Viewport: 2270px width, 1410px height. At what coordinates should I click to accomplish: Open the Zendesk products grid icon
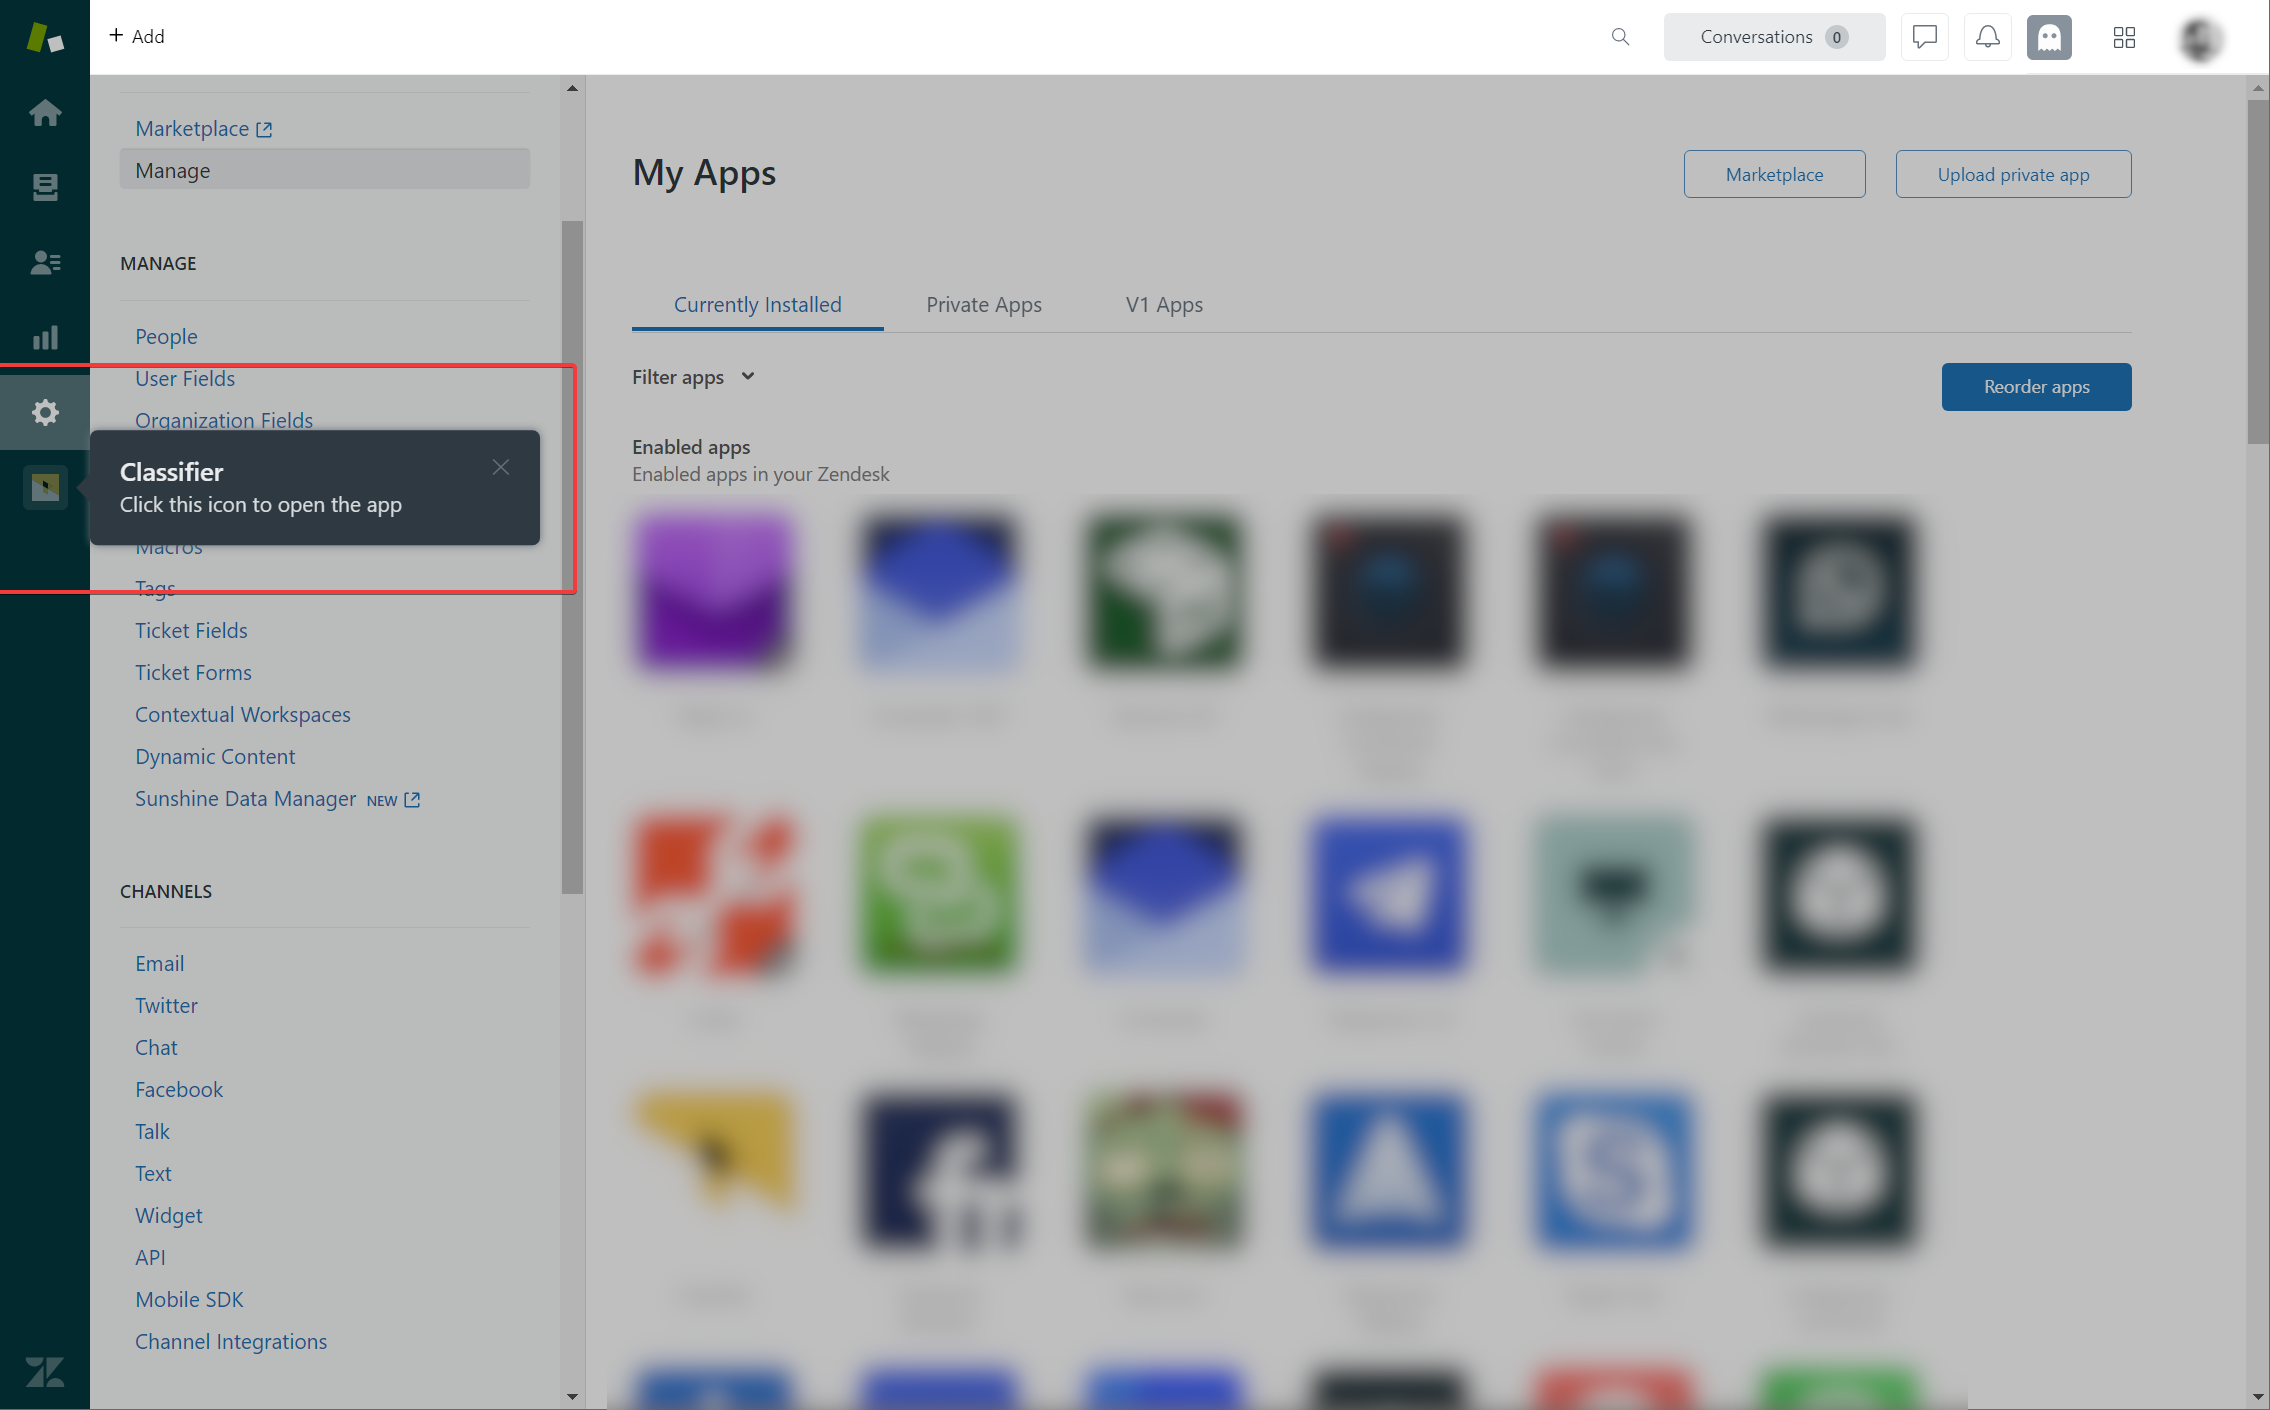point(2124,37)
